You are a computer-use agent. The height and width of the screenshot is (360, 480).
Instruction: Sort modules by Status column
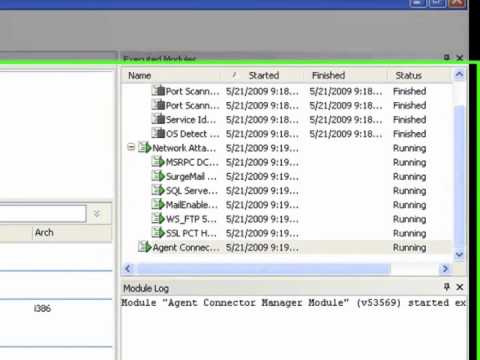(x=408, y=75)
